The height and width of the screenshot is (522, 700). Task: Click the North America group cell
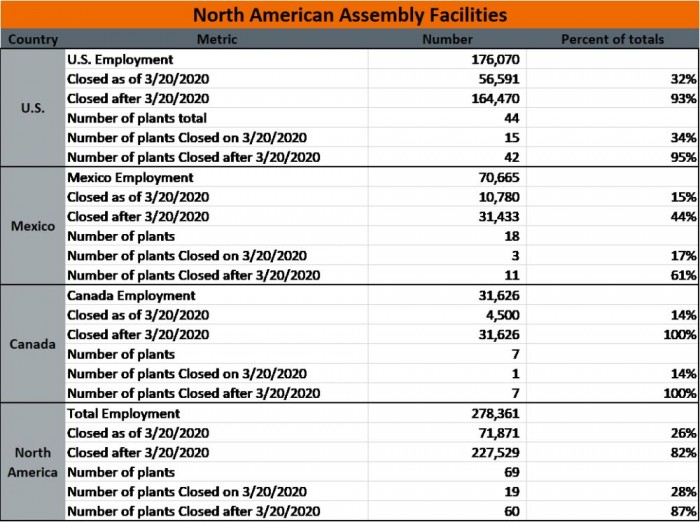[33, 462]
